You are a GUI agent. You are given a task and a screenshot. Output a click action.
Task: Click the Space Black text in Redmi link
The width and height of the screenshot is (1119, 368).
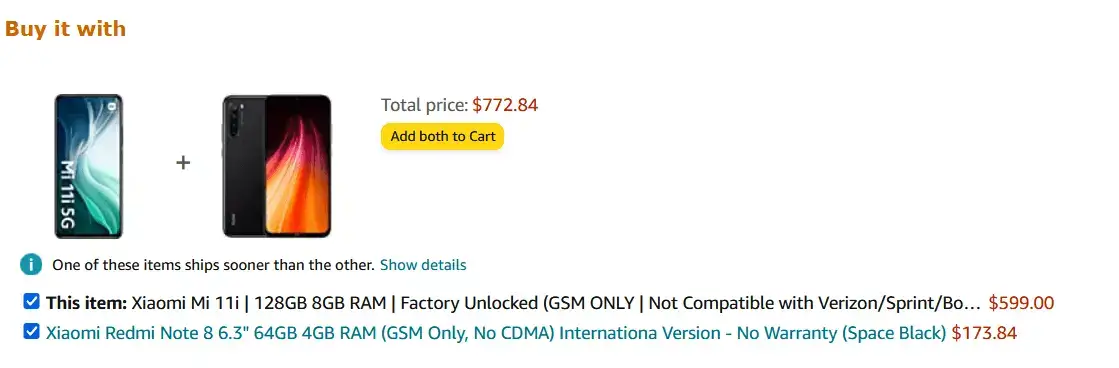(894, 333)
